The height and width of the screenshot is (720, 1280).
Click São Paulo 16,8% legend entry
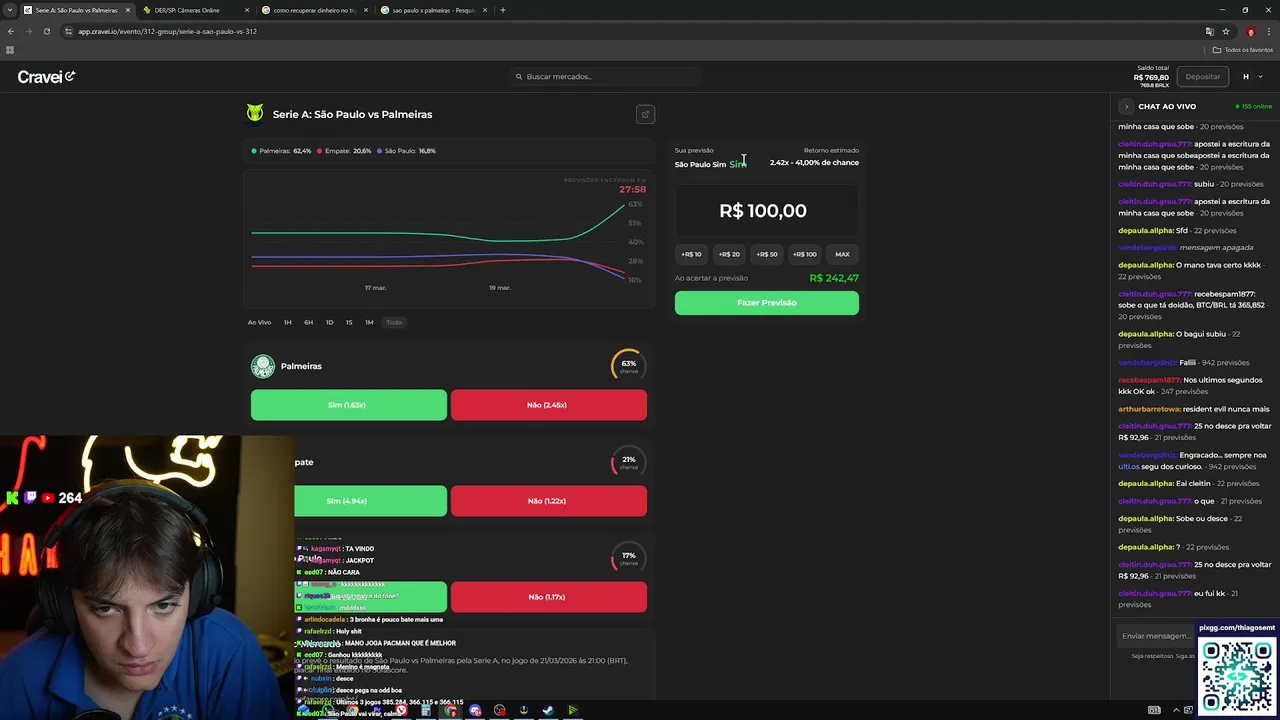coord(407,151)
